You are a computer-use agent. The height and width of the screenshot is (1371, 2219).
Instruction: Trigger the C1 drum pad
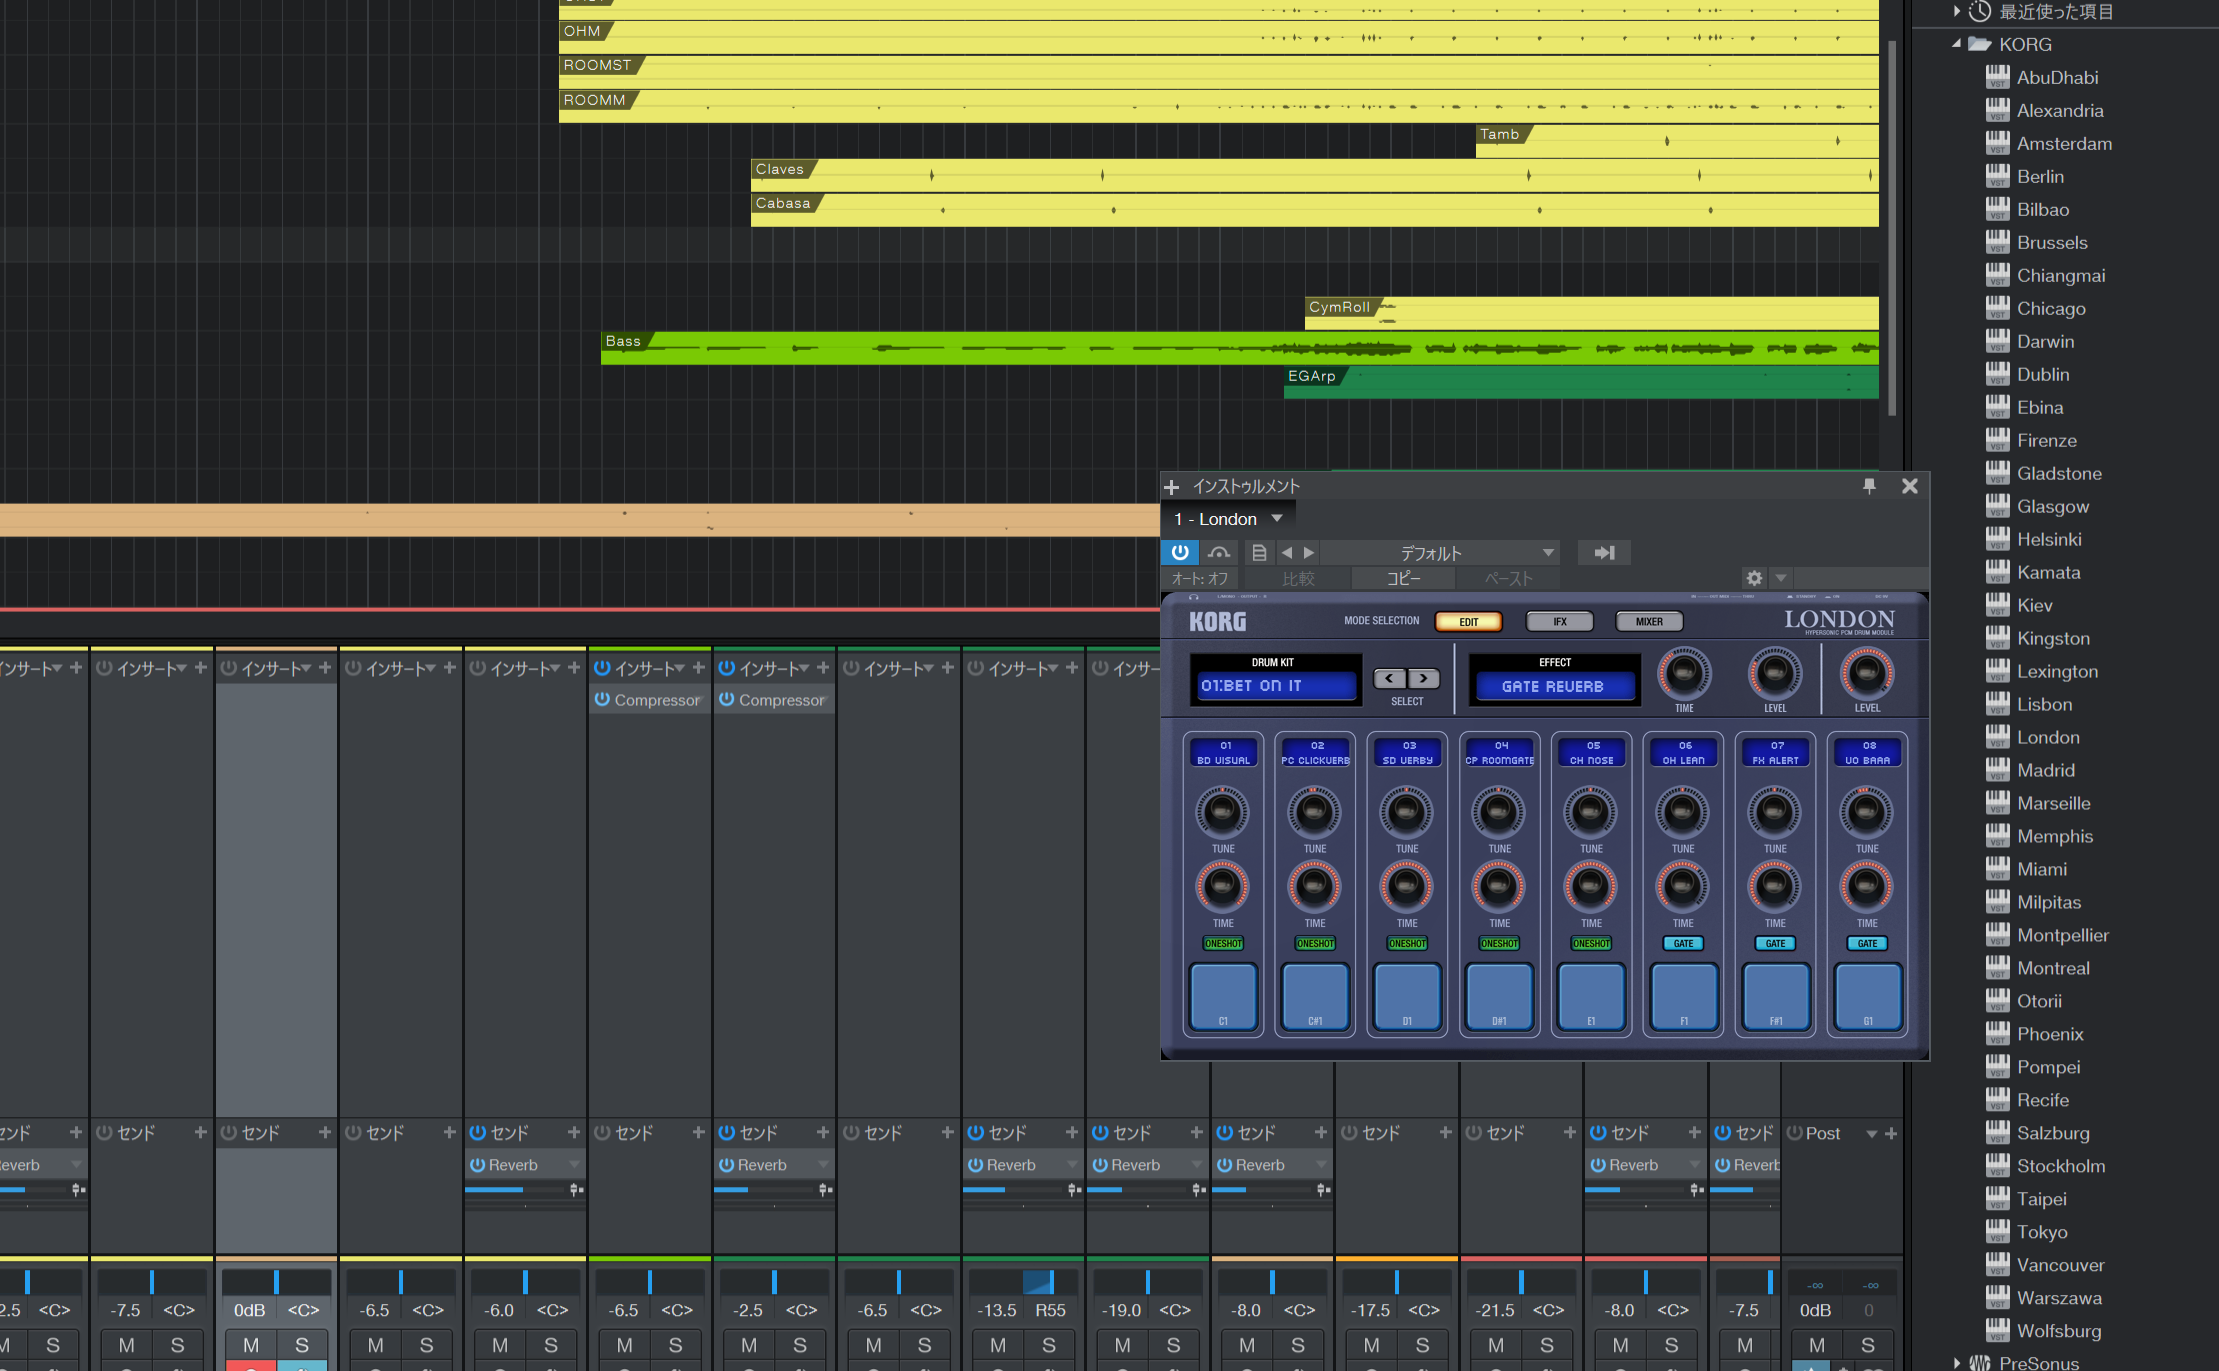[x=1224, y=997]
